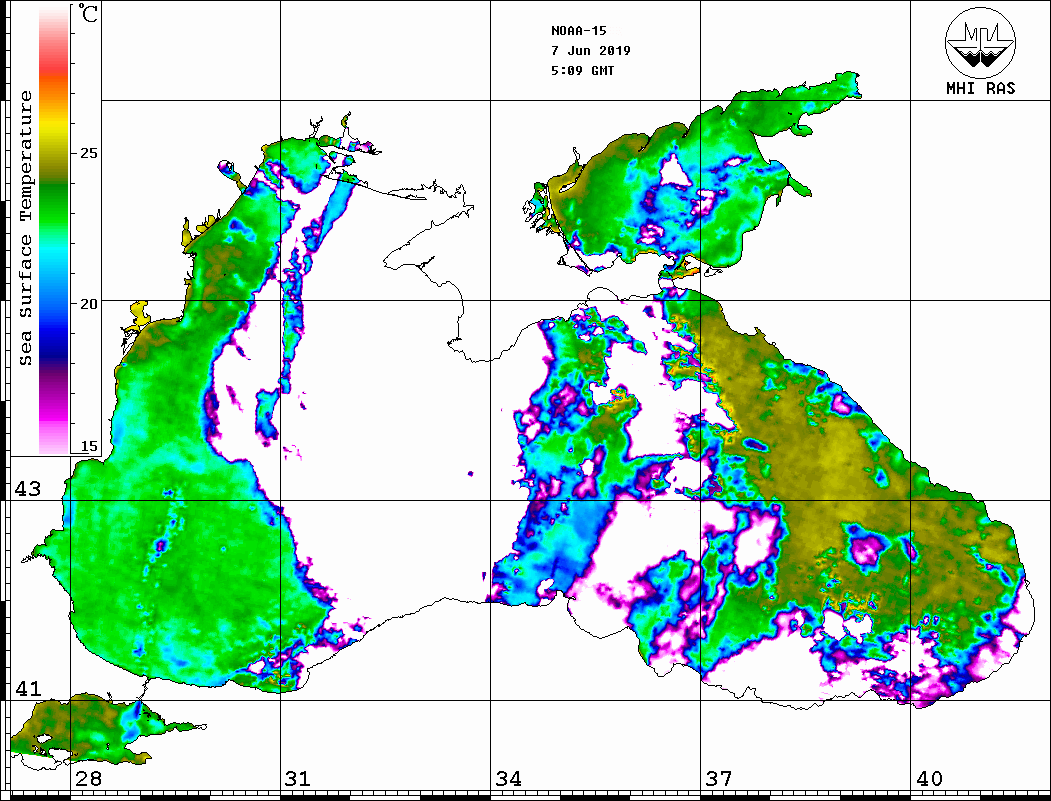Viewport: 1051px width, 801px height.
Task: Click the latitude label '43'
Action: click(x=28, y=489)
